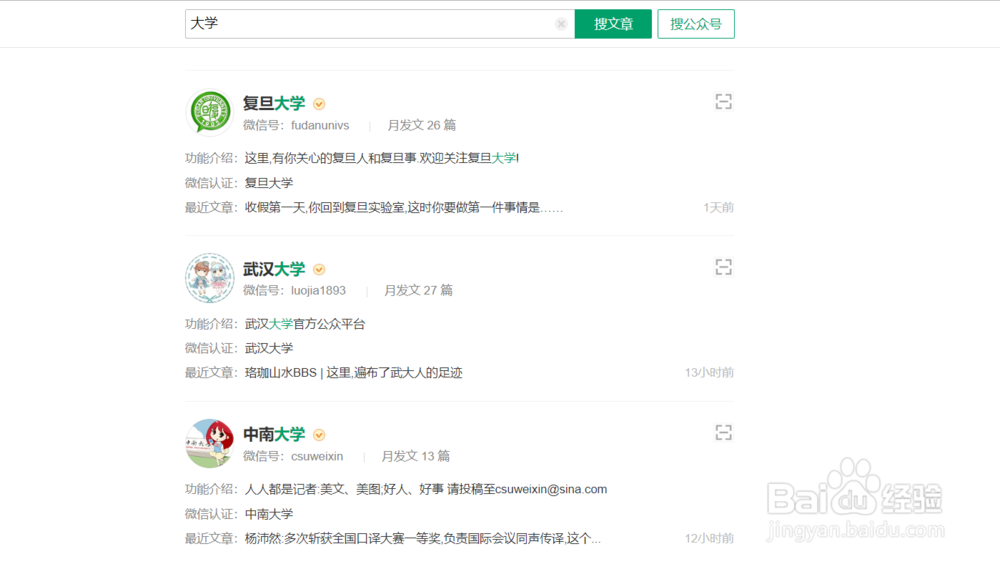Select WeChat ID luojia1893
Image resolution: width=1000 pixels, height=564 pixels.
(x=318, y=290)
